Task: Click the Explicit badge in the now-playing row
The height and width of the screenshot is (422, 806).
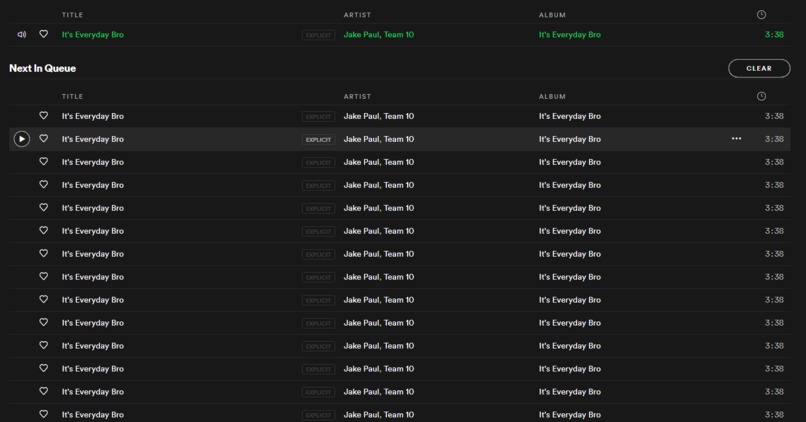Action: coord(318,35)
